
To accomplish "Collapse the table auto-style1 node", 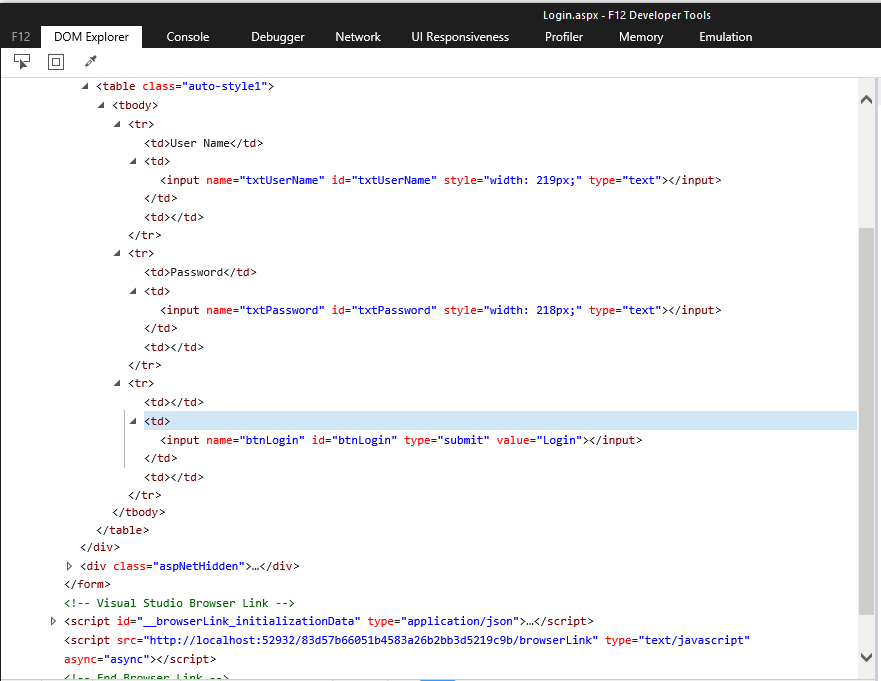I will [86, 86].
